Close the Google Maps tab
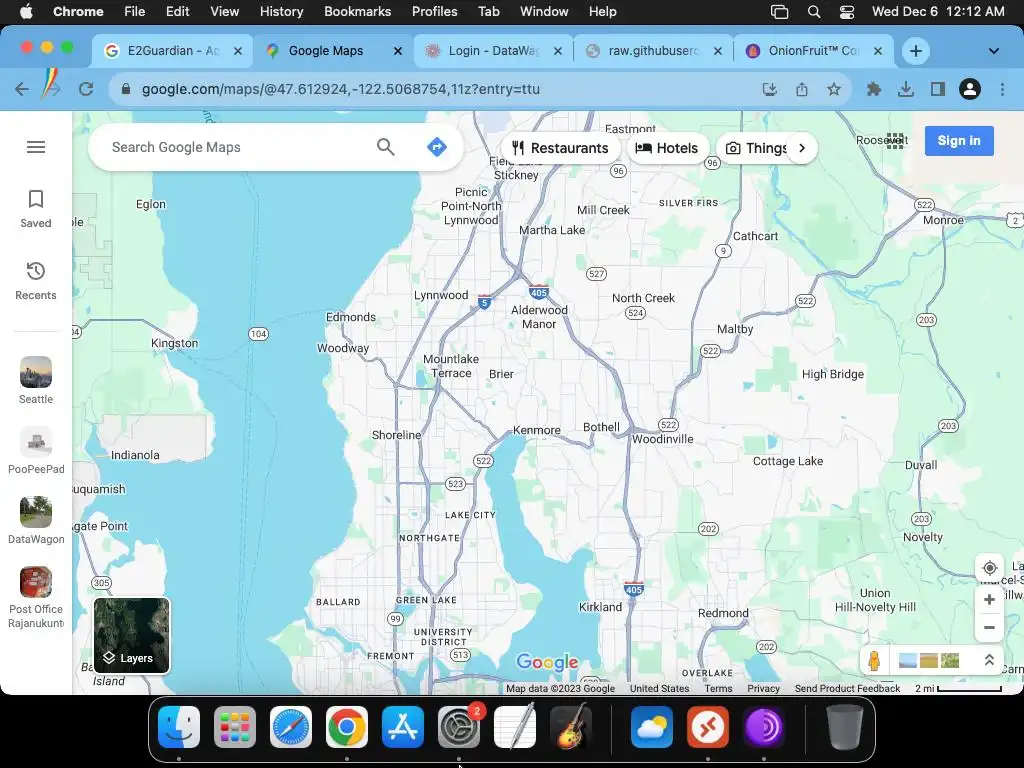Screen dimensions: 1024x768 (398, 51)
